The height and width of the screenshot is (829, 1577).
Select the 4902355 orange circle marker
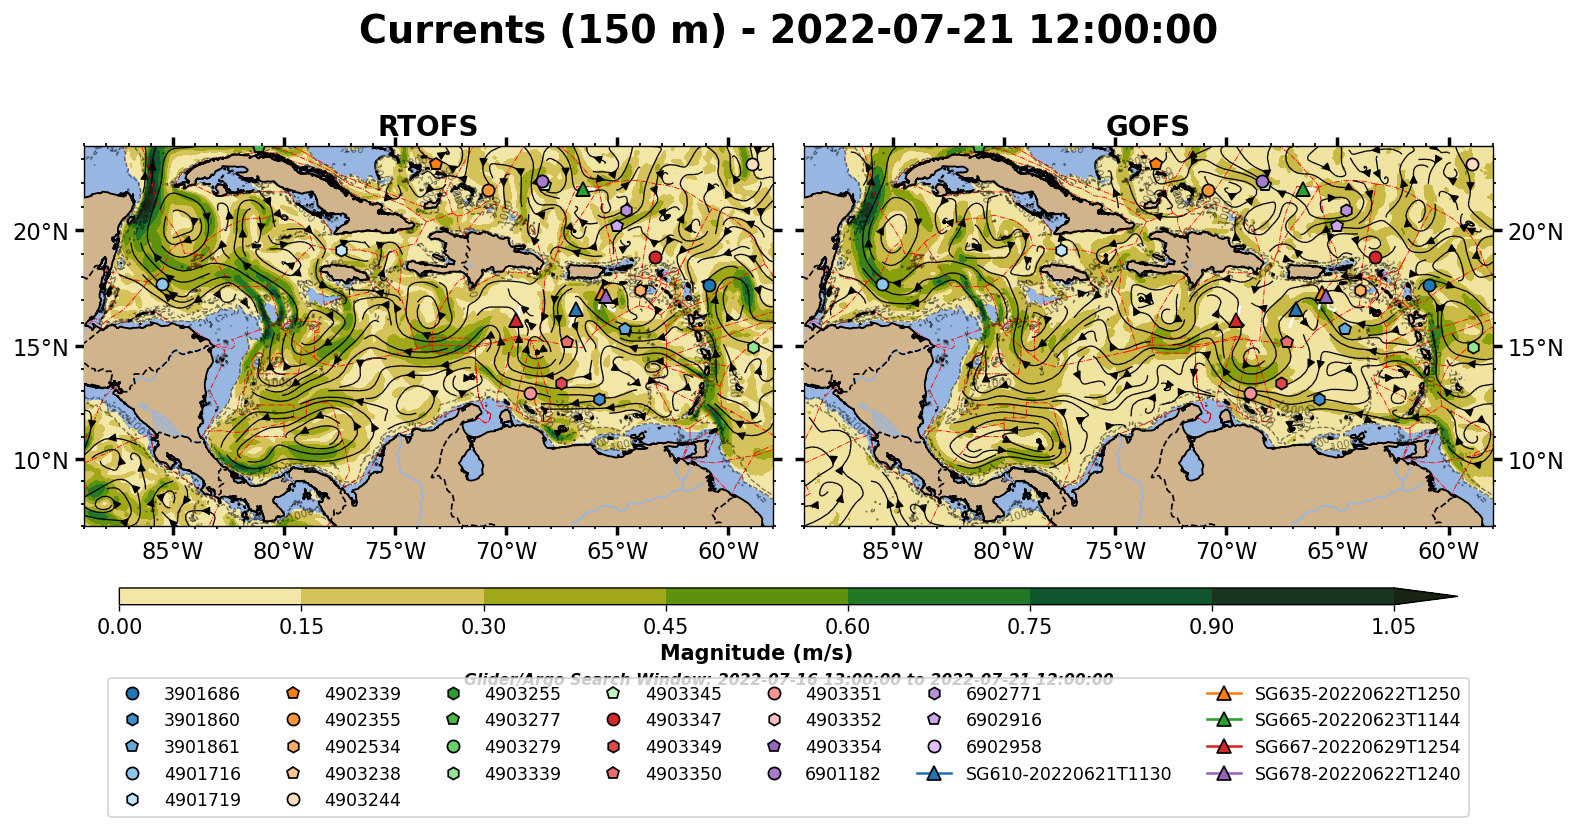coord(293,720)
